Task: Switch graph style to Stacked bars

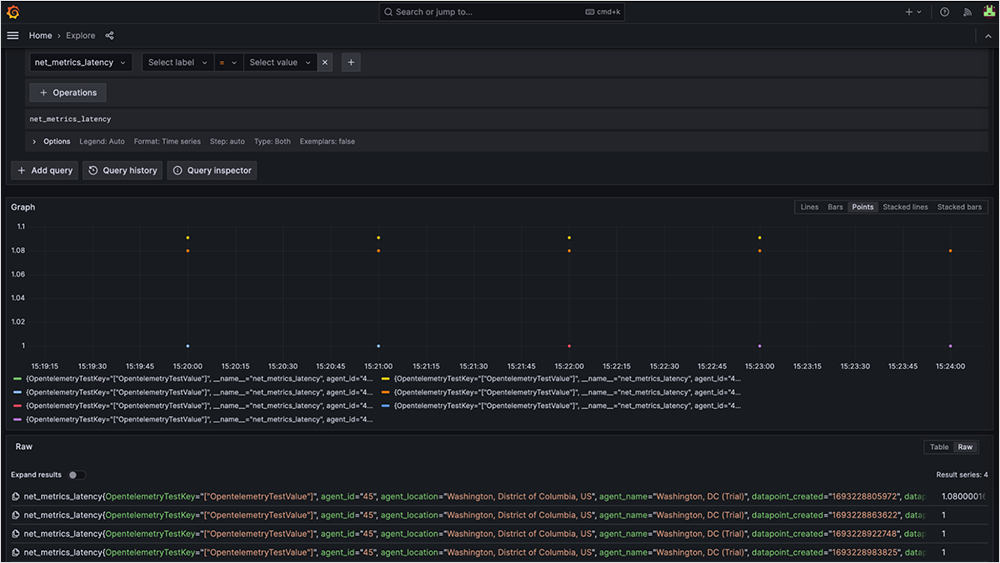Action: coord(958,207)
